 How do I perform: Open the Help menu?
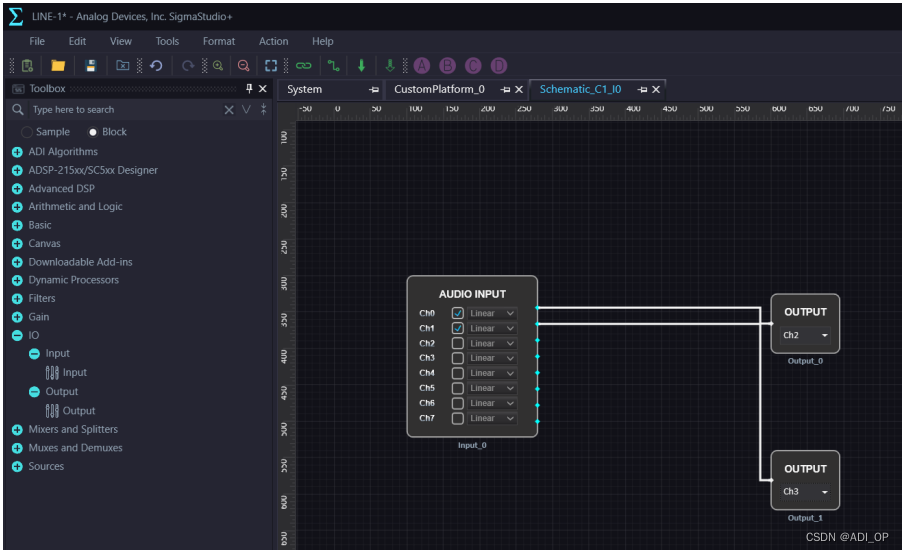click(x=323, y=42)
